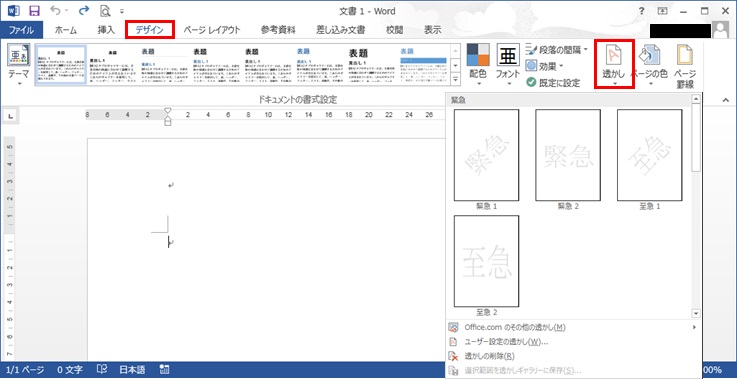Open print preview from quick access toolbar
737x379 pixels.
coord(106,11)
